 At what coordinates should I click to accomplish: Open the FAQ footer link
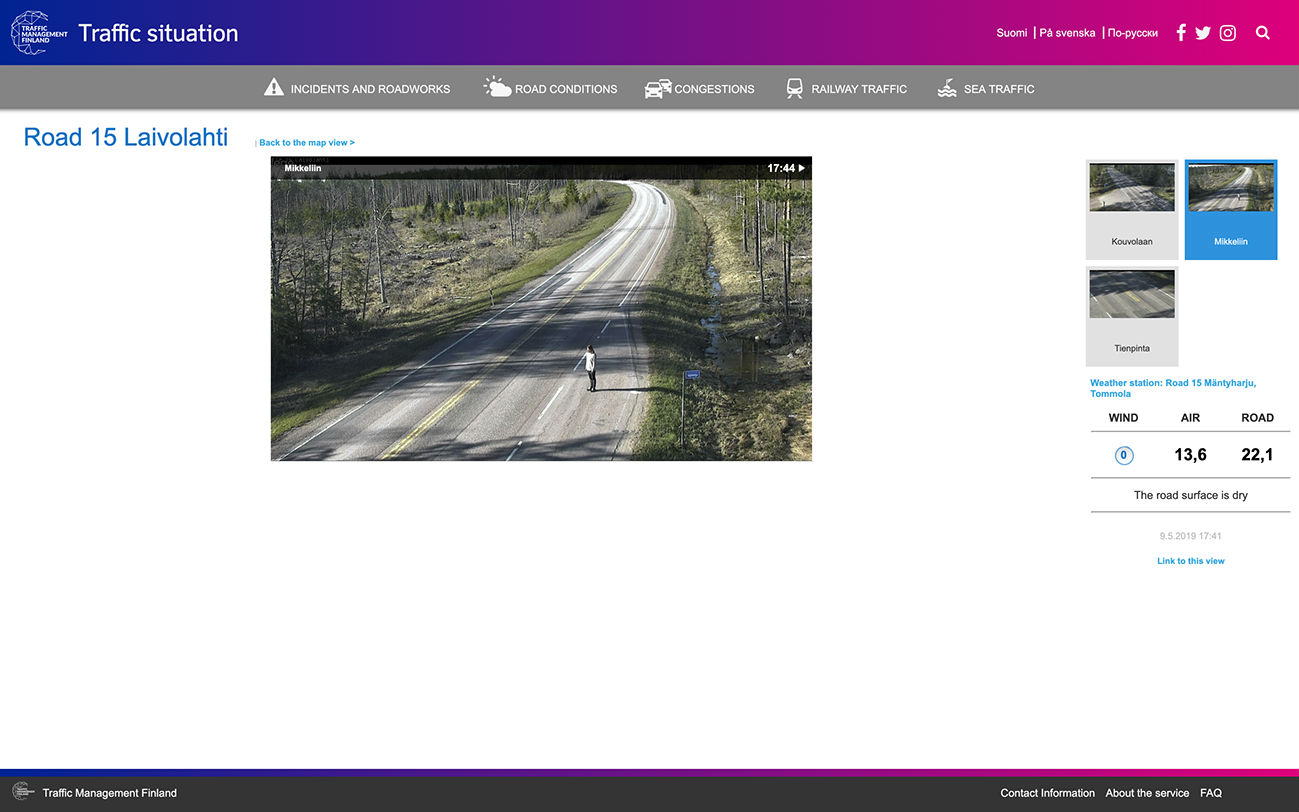[1210, 793]
